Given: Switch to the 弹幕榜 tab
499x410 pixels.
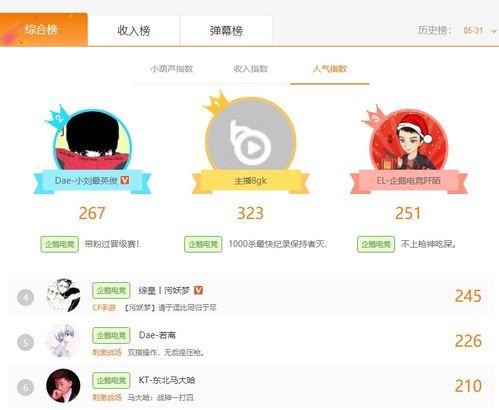Looking at the screenshot, I should pyautogui.click(x=226, y=30).
